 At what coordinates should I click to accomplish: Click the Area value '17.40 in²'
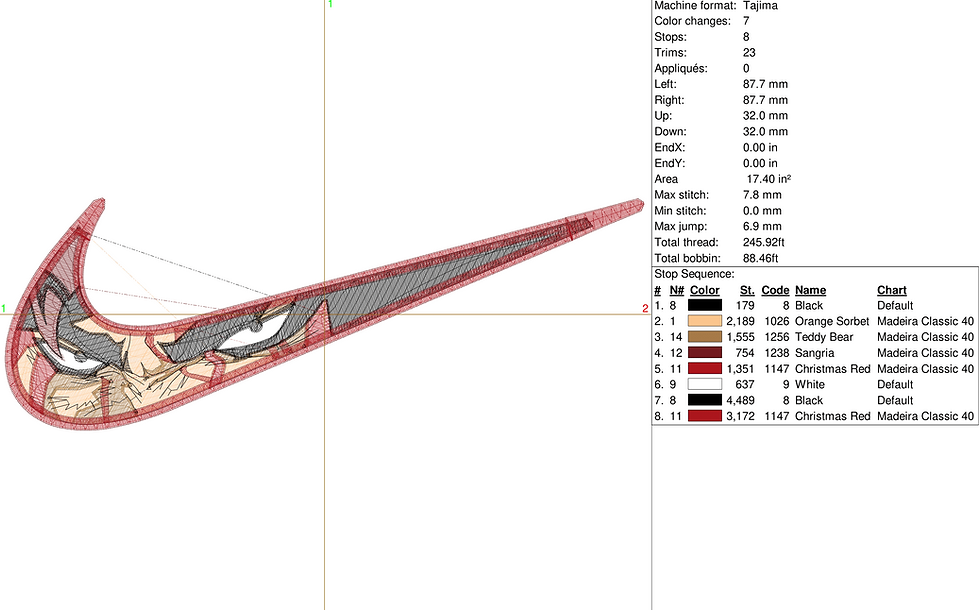(769, 179)
